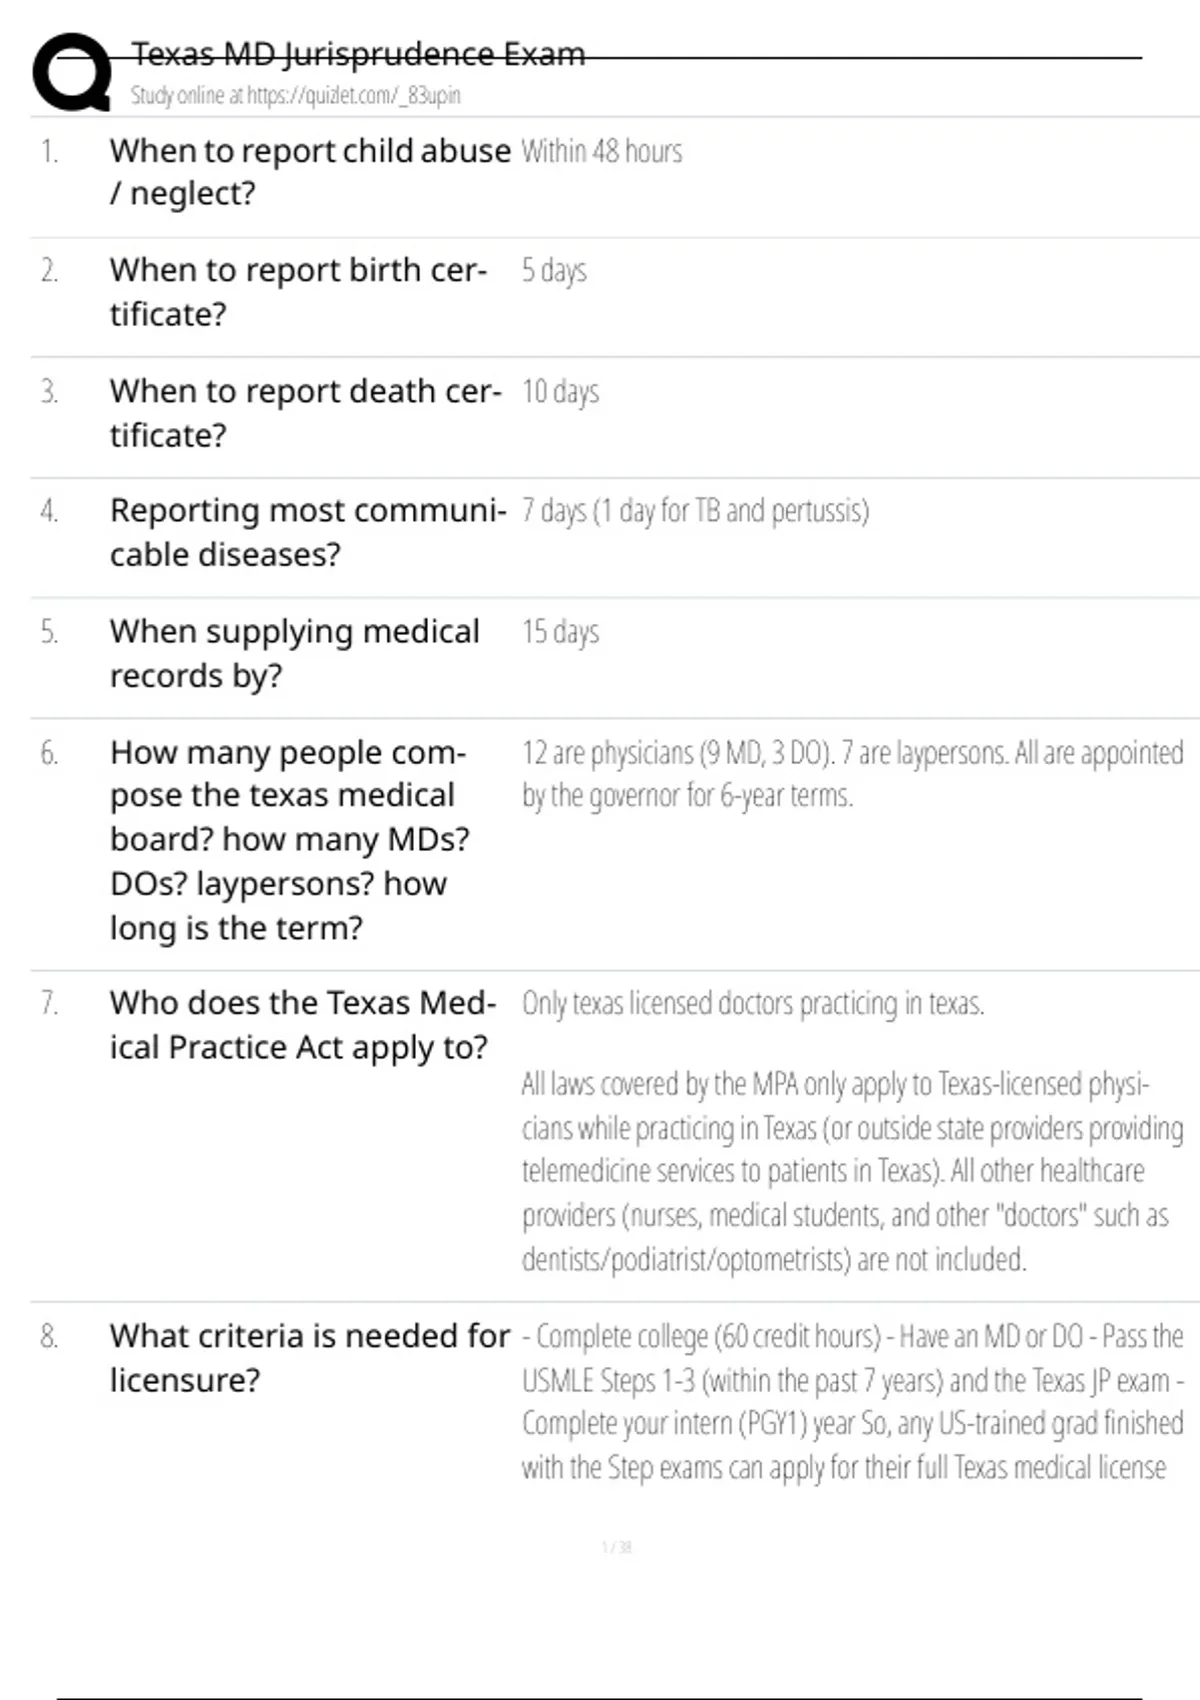The width and height of the screenshot is (1200, 1700).
Task: Select the supplying medical records question
Action: pyautogui.click(x=295, y=653)
